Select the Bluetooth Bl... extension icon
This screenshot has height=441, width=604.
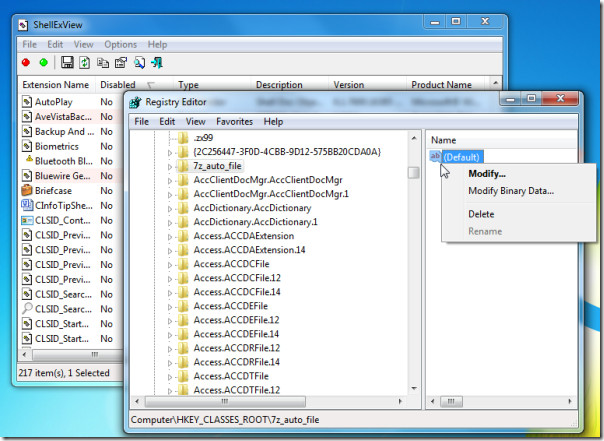pos(29,159)
